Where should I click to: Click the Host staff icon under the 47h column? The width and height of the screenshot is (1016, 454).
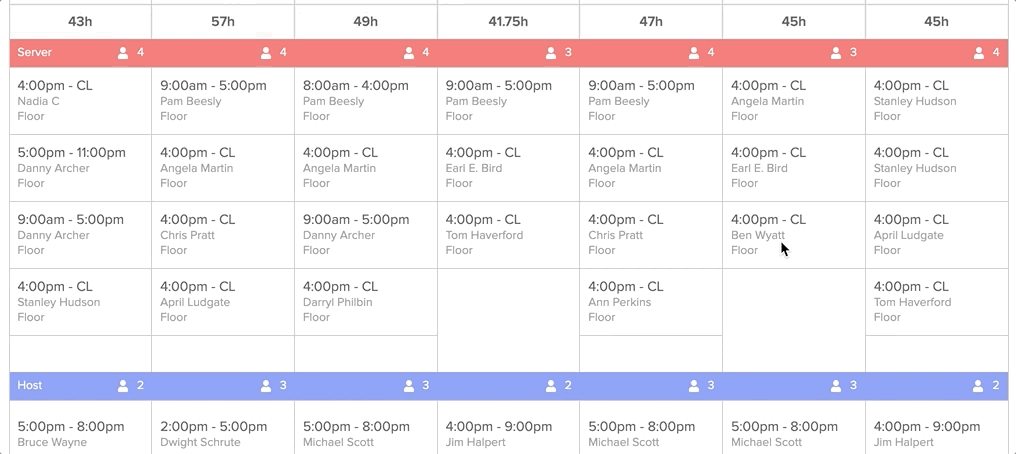pos(694,386)
